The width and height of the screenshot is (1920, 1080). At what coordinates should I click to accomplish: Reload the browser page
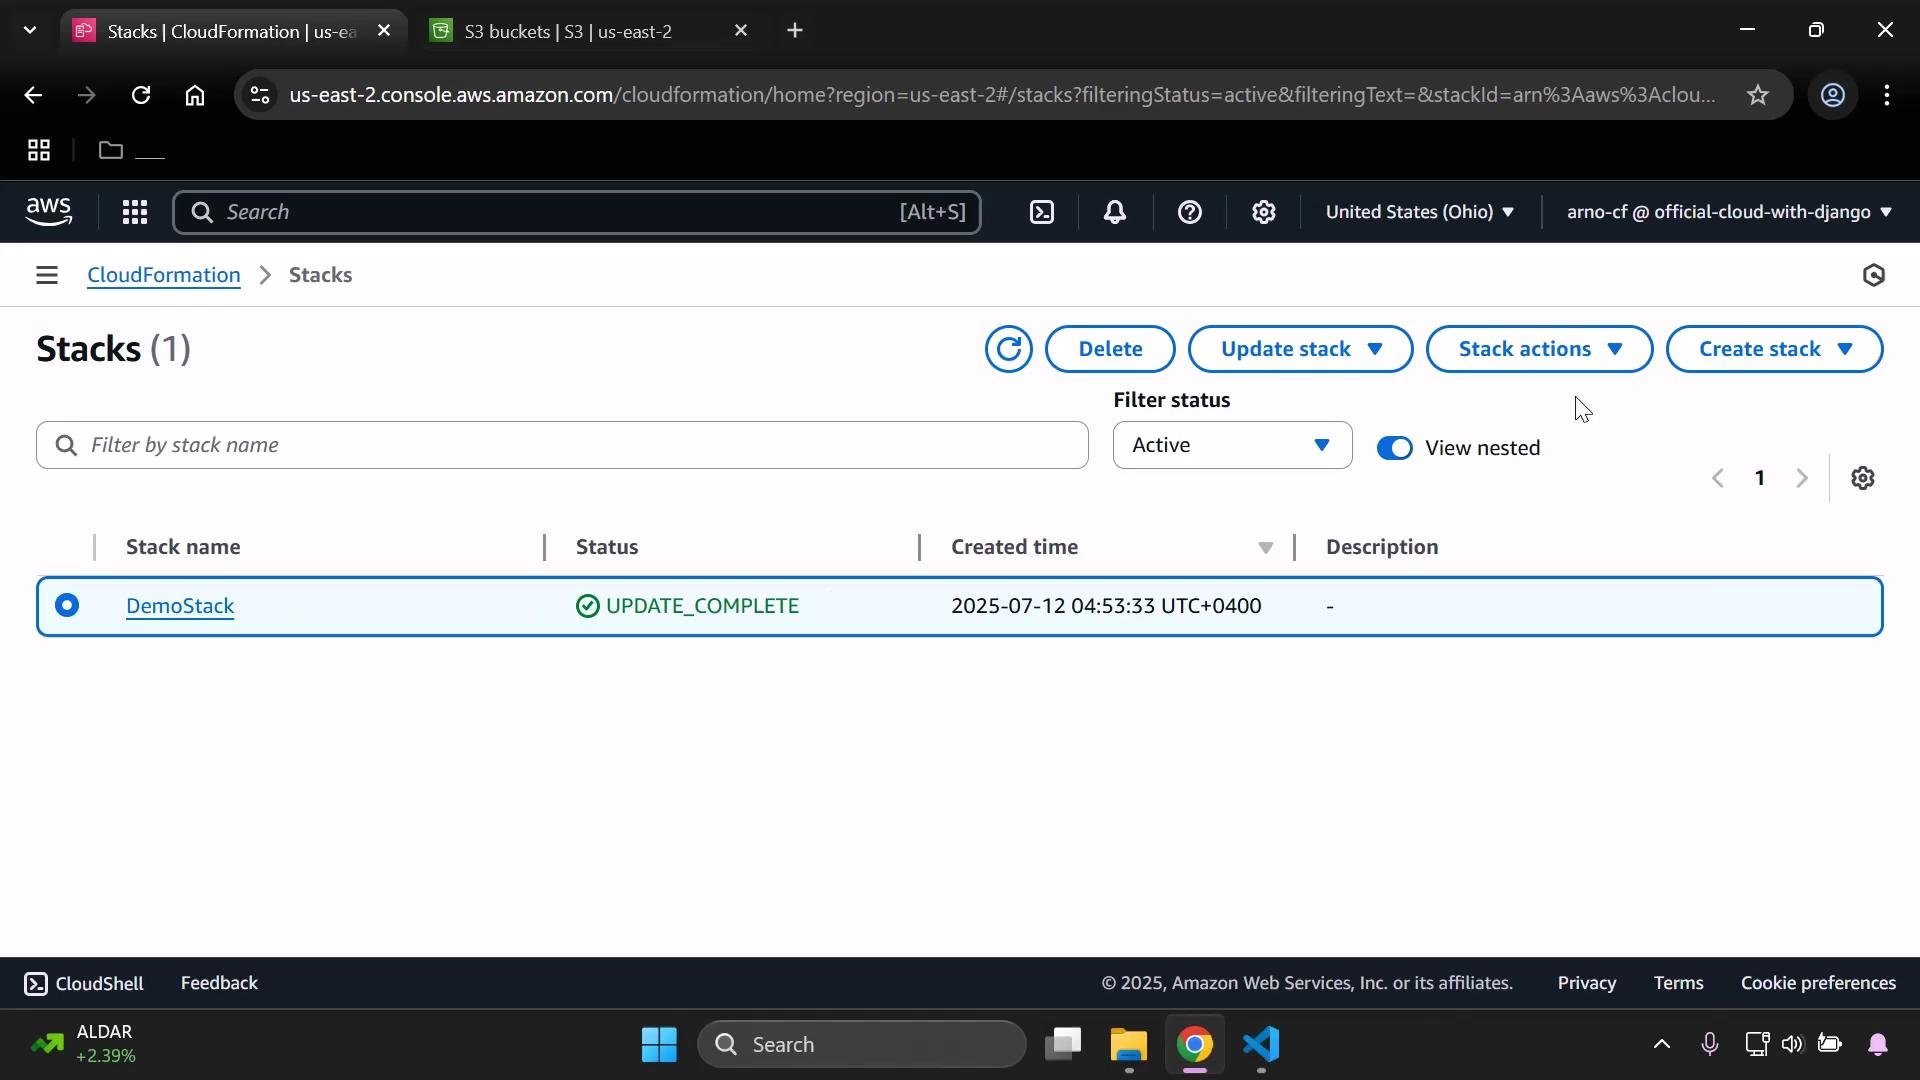pos(141,95)
